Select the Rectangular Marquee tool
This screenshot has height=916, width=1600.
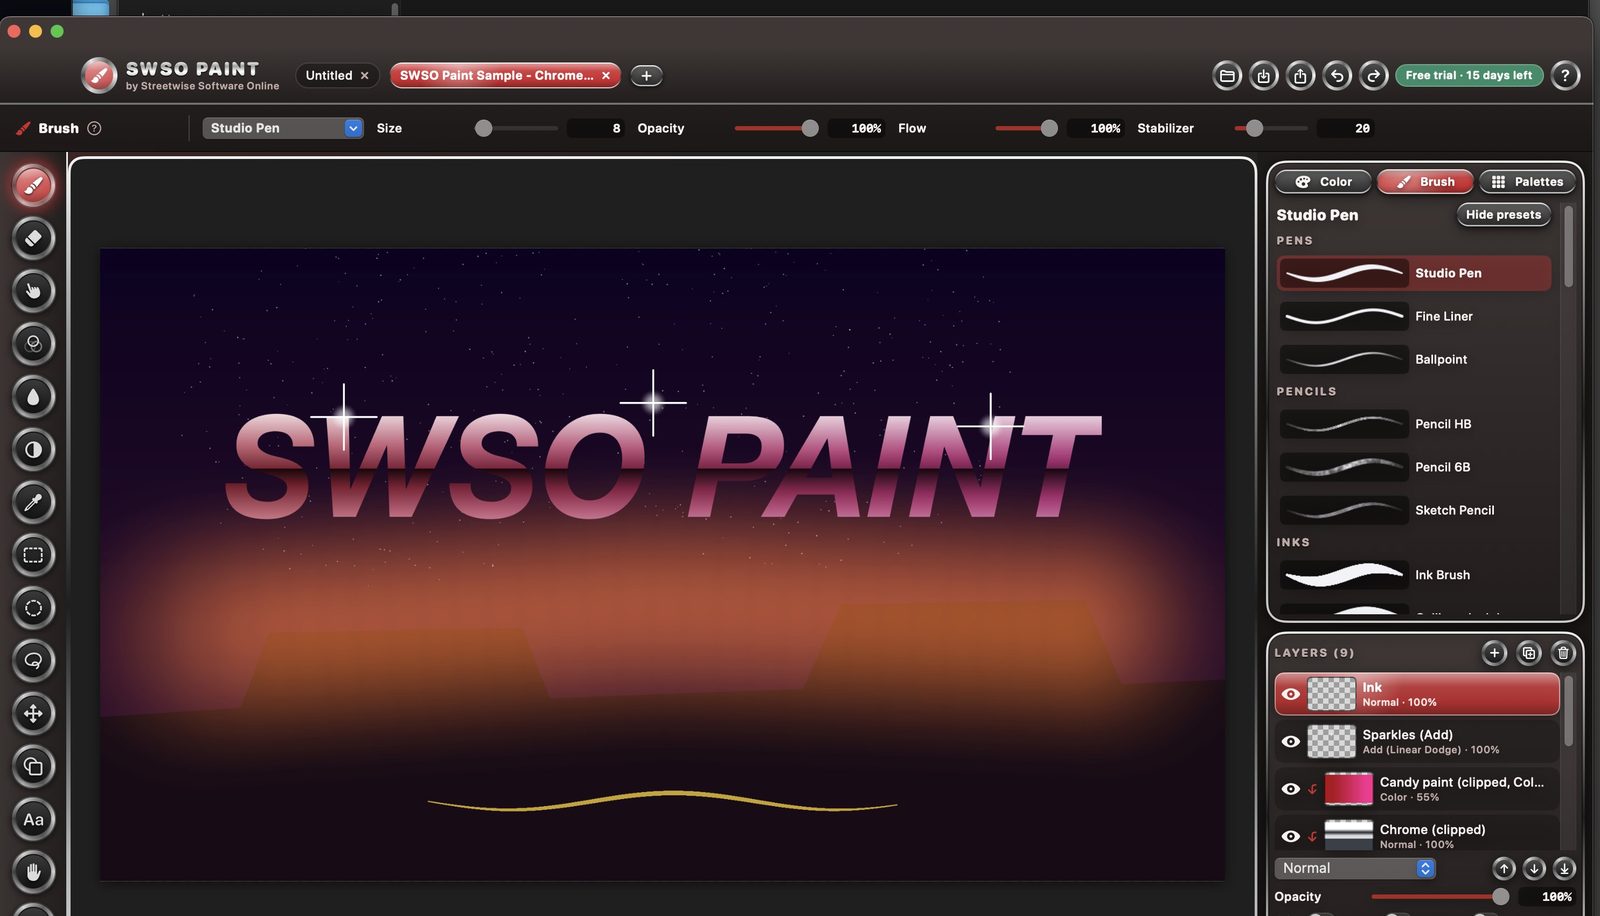point(33,555)
